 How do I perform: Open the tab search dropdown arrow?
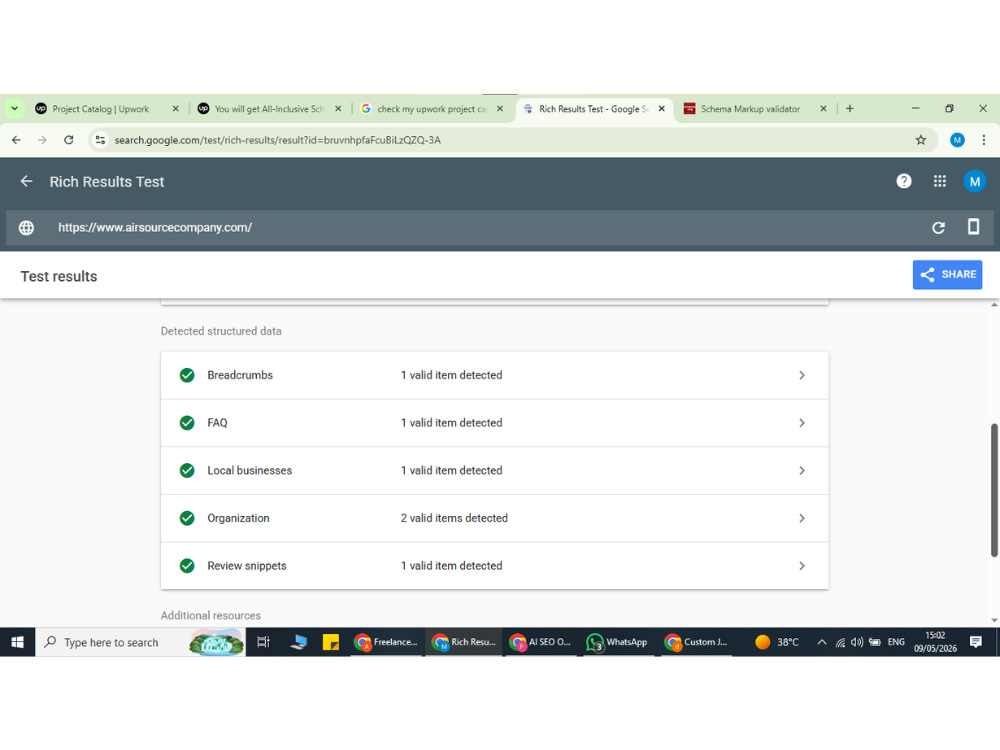click(x=14, y=109)
